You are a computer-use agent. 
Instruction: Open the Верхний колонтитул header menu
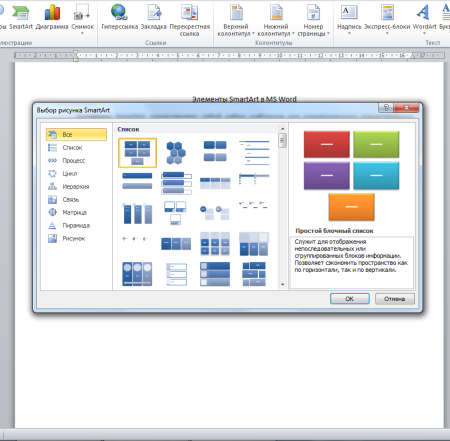[x=236, y=20]
